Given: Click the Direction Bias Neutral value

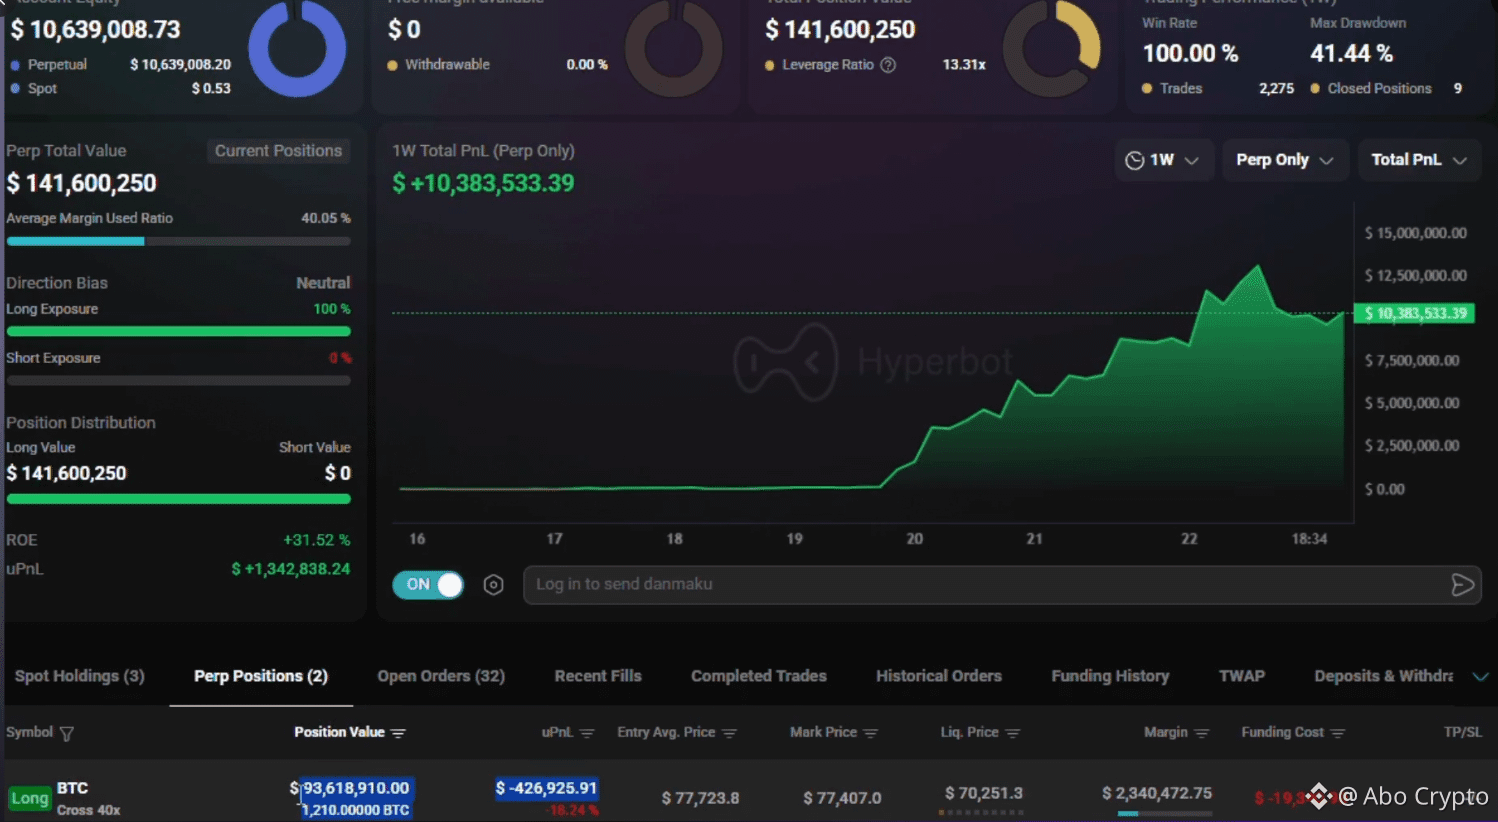Looking at the screenshot, I should [323, 283].
